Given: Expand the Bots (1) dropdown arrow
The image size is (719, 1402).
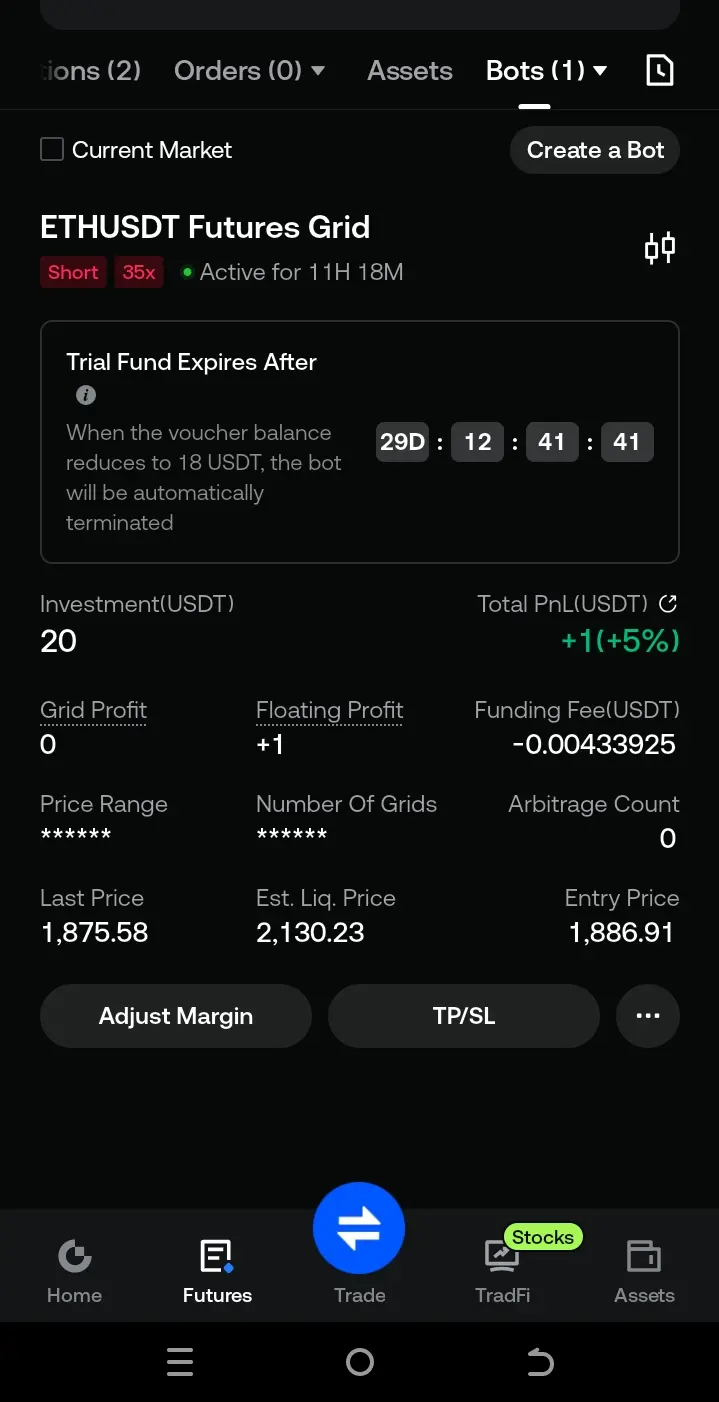Looking at the screenshot, I should pos(600,71).
